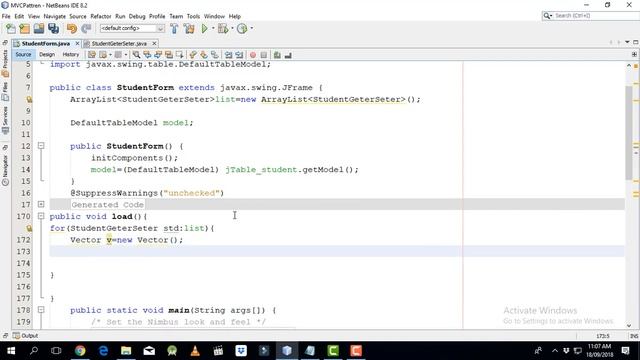Screen dimensions: 640x360
Task: Click the Find Selection magnifier in the editor toolbar
Action: click(x=136, y=55)
